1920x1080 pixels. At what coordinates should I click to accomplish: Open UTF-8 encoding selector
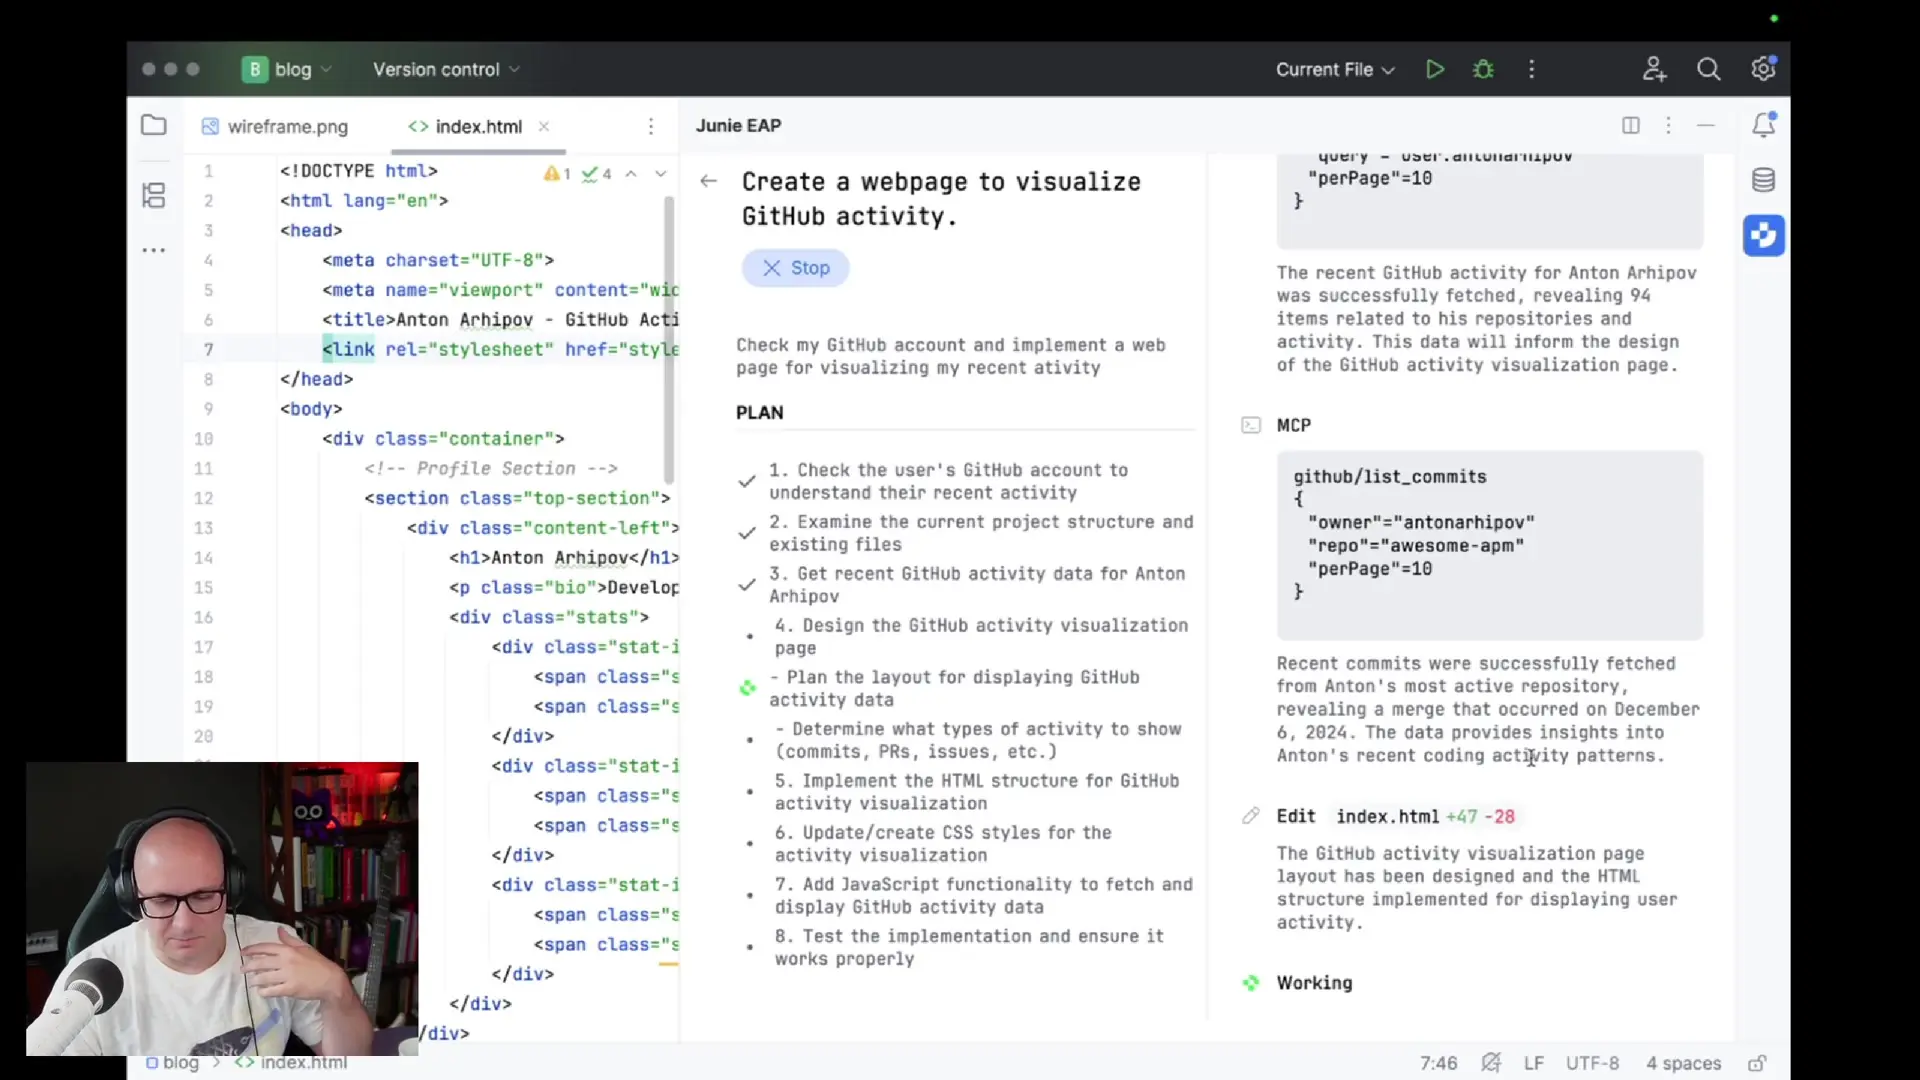tap(1592, 1063)
